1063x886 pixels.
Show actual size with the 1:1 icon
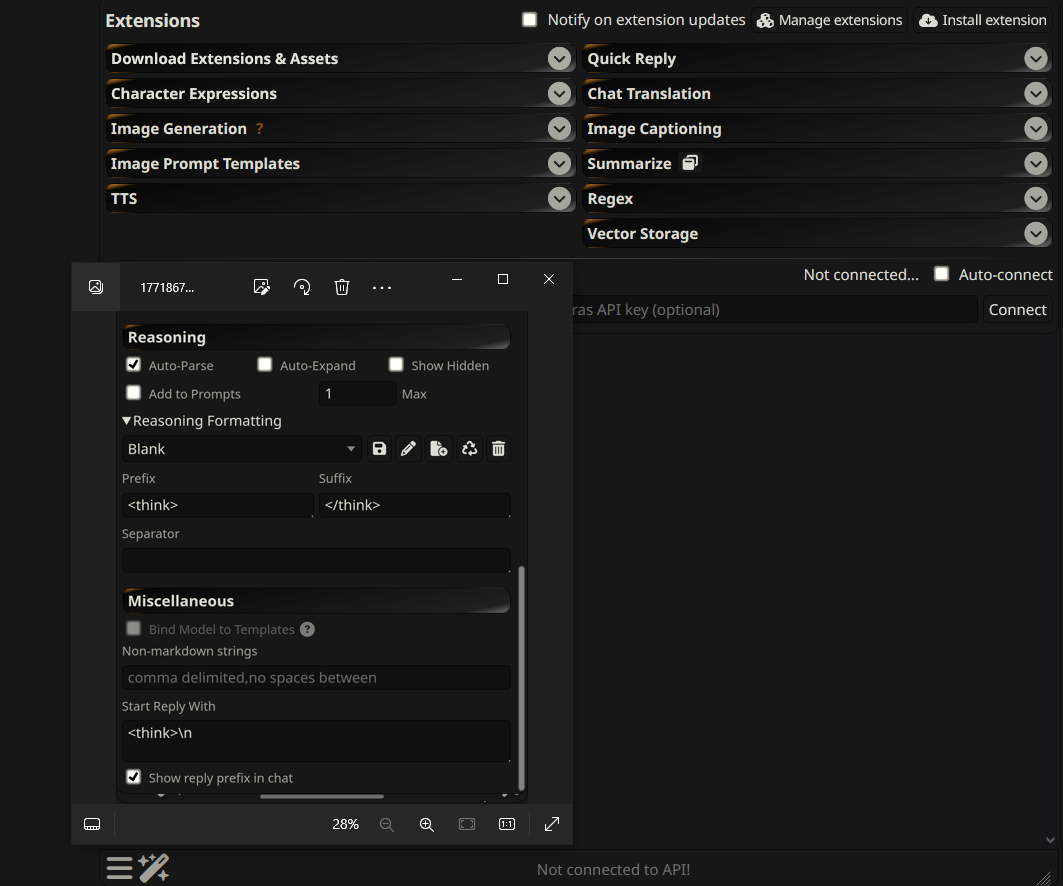coord(507,824)
